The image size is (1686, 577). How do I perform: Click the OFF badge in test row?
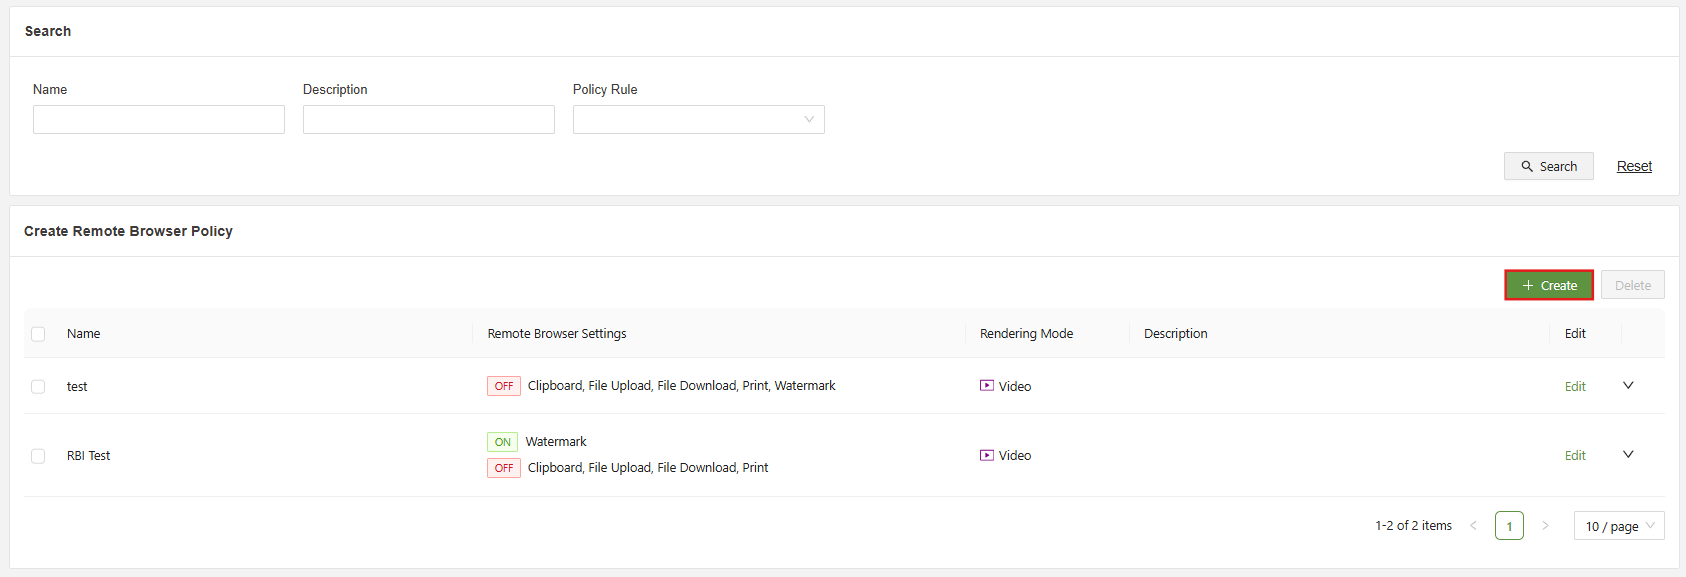[x=503, y=386]
